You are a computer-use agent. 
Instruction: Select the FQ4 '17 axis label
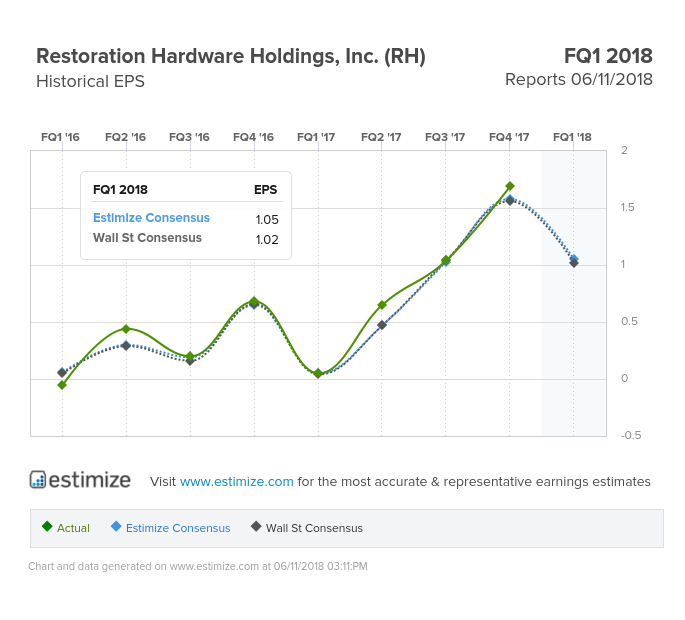pyautogui.click(x=509, y=137)
